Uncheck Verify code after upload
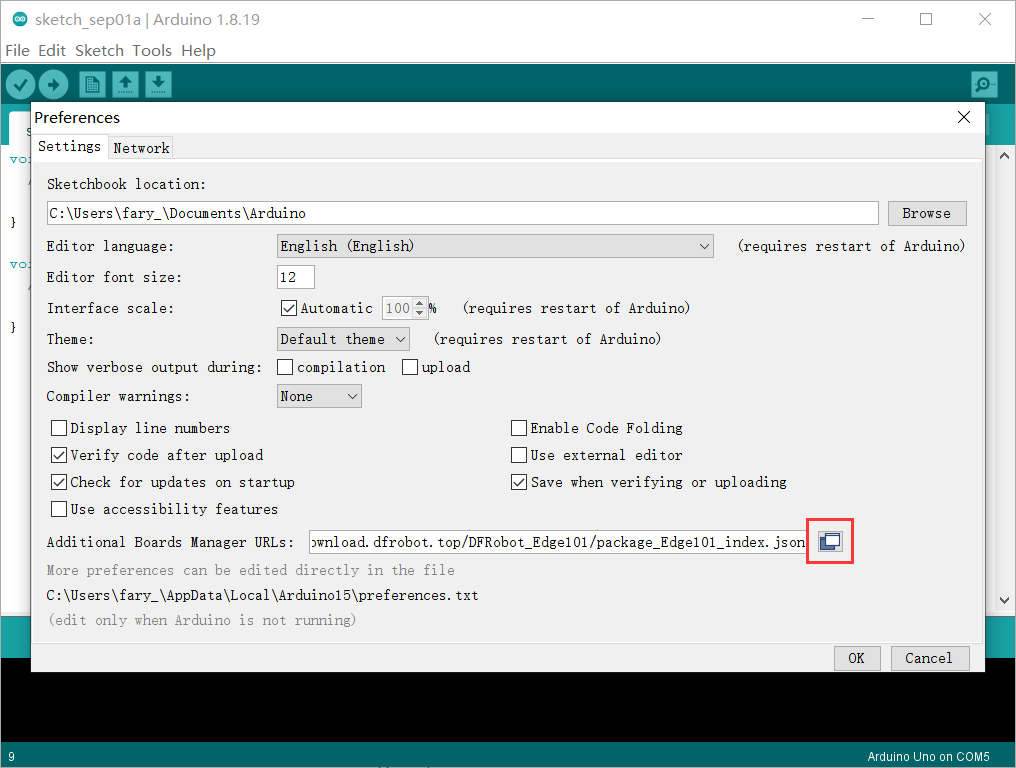 [59, 456]
